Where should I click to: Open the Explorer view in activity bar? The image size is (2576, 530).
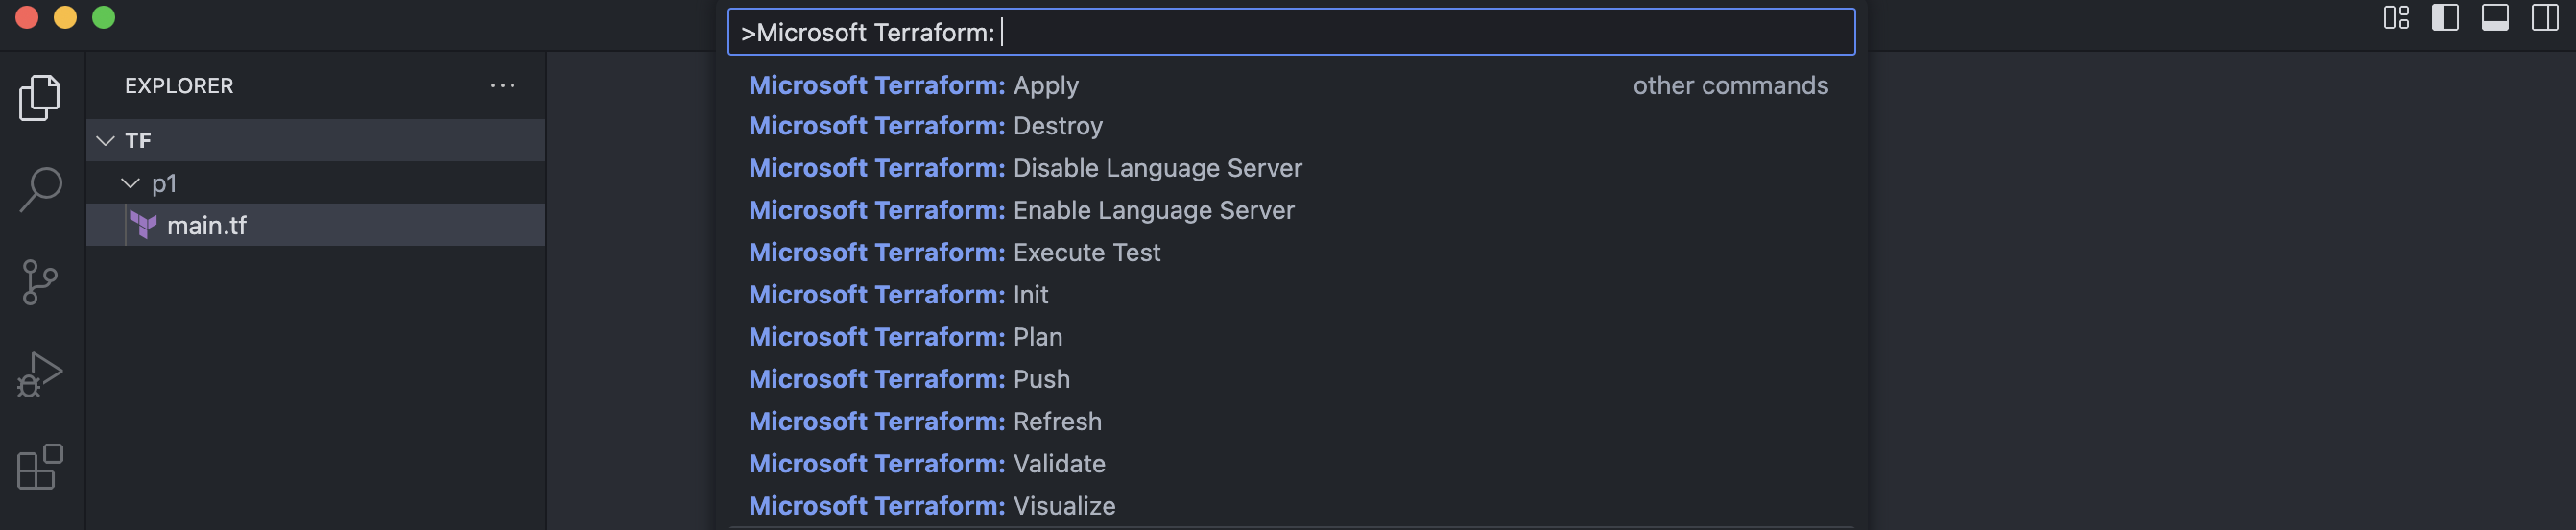coord(40,97)
